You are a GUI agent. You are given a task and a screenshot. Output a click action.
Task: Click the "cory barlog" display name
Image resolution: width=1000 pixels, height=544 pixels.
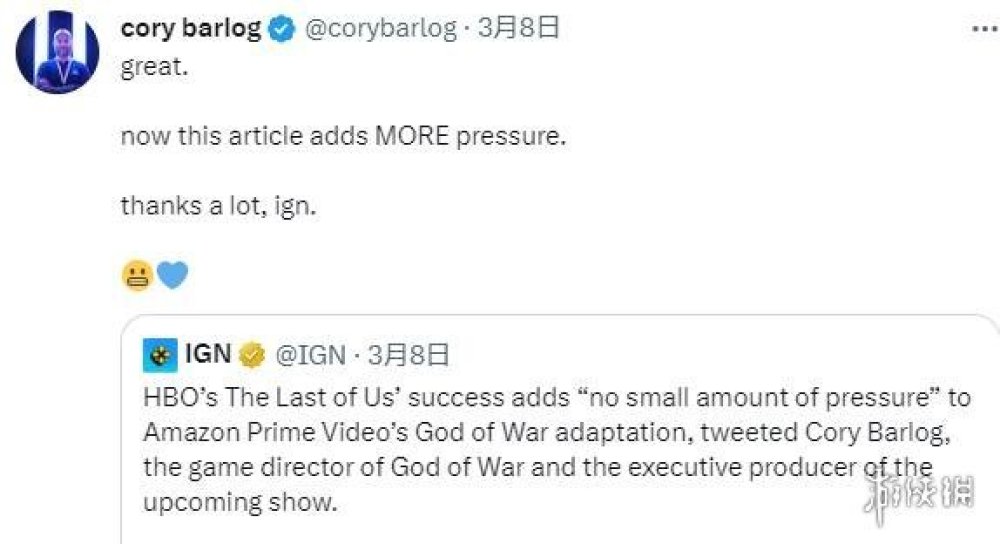click(x=190, y=29)
